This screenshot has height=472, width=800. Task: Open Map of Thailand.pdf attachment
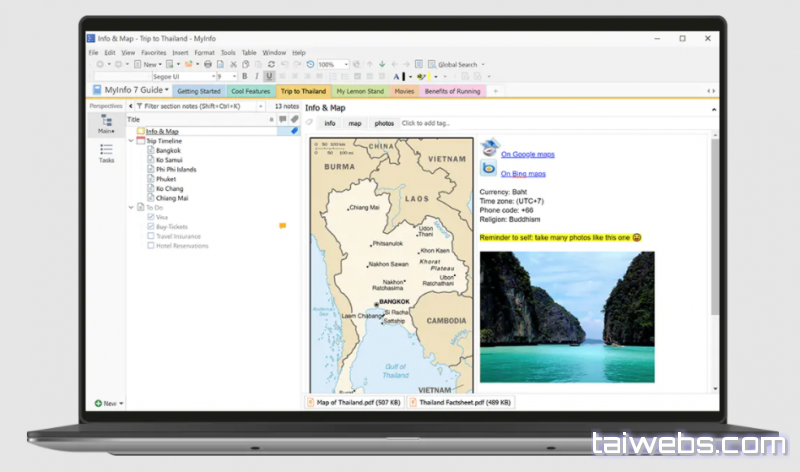(x=354, y=401)
